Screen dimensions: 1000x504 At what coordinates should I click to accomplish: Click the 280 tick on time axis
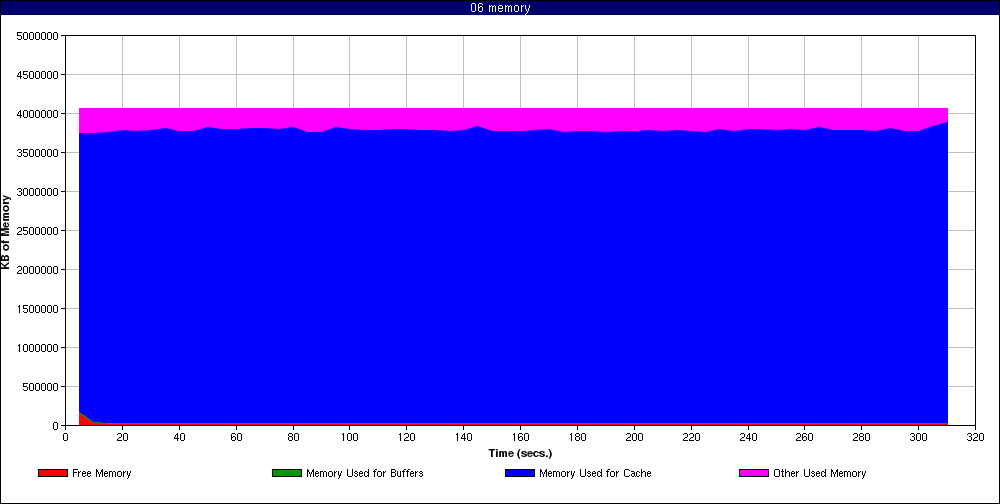click(862, 438)
